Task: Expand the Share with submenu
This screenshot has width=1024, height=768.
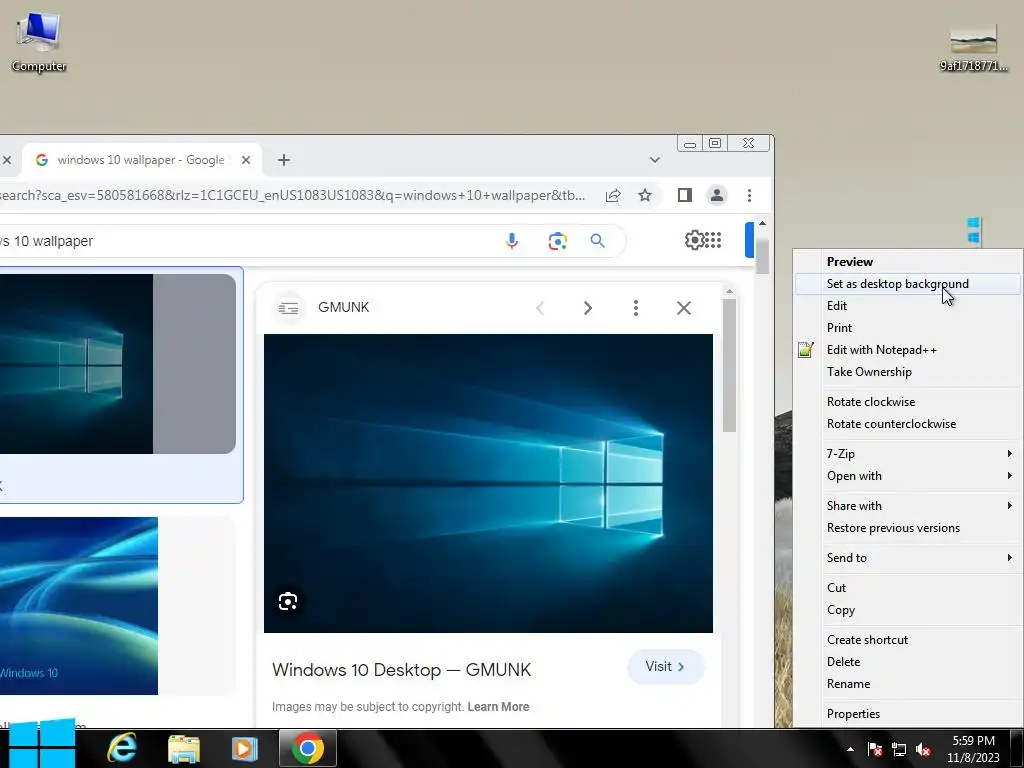Action: click(908, 506)
